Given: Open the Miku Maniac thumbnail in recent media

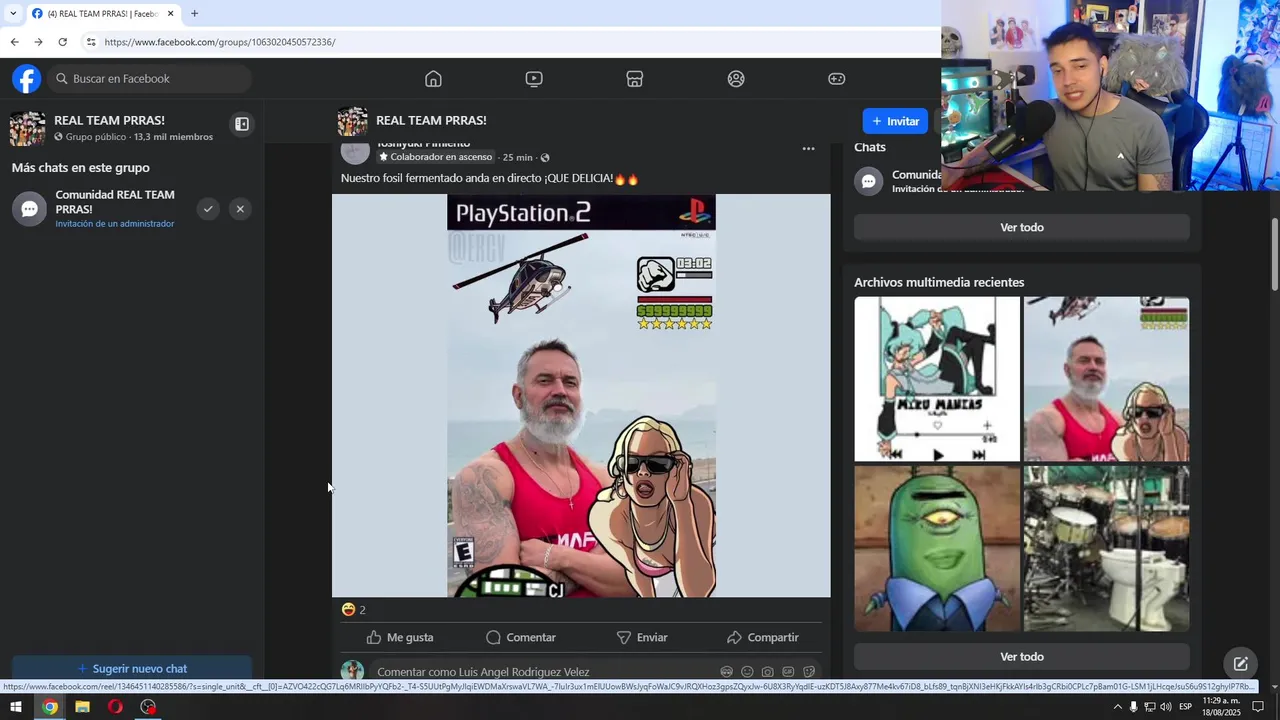Looking at the screenshot, I should [937, 379].
